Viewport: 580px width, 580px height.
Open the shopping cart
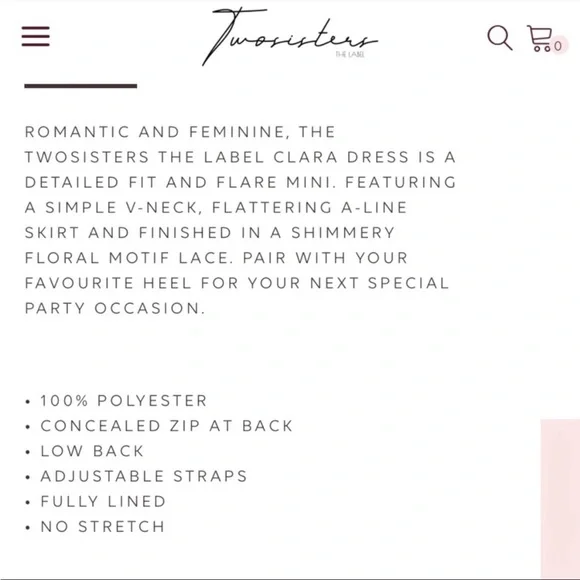click(540, 38)
